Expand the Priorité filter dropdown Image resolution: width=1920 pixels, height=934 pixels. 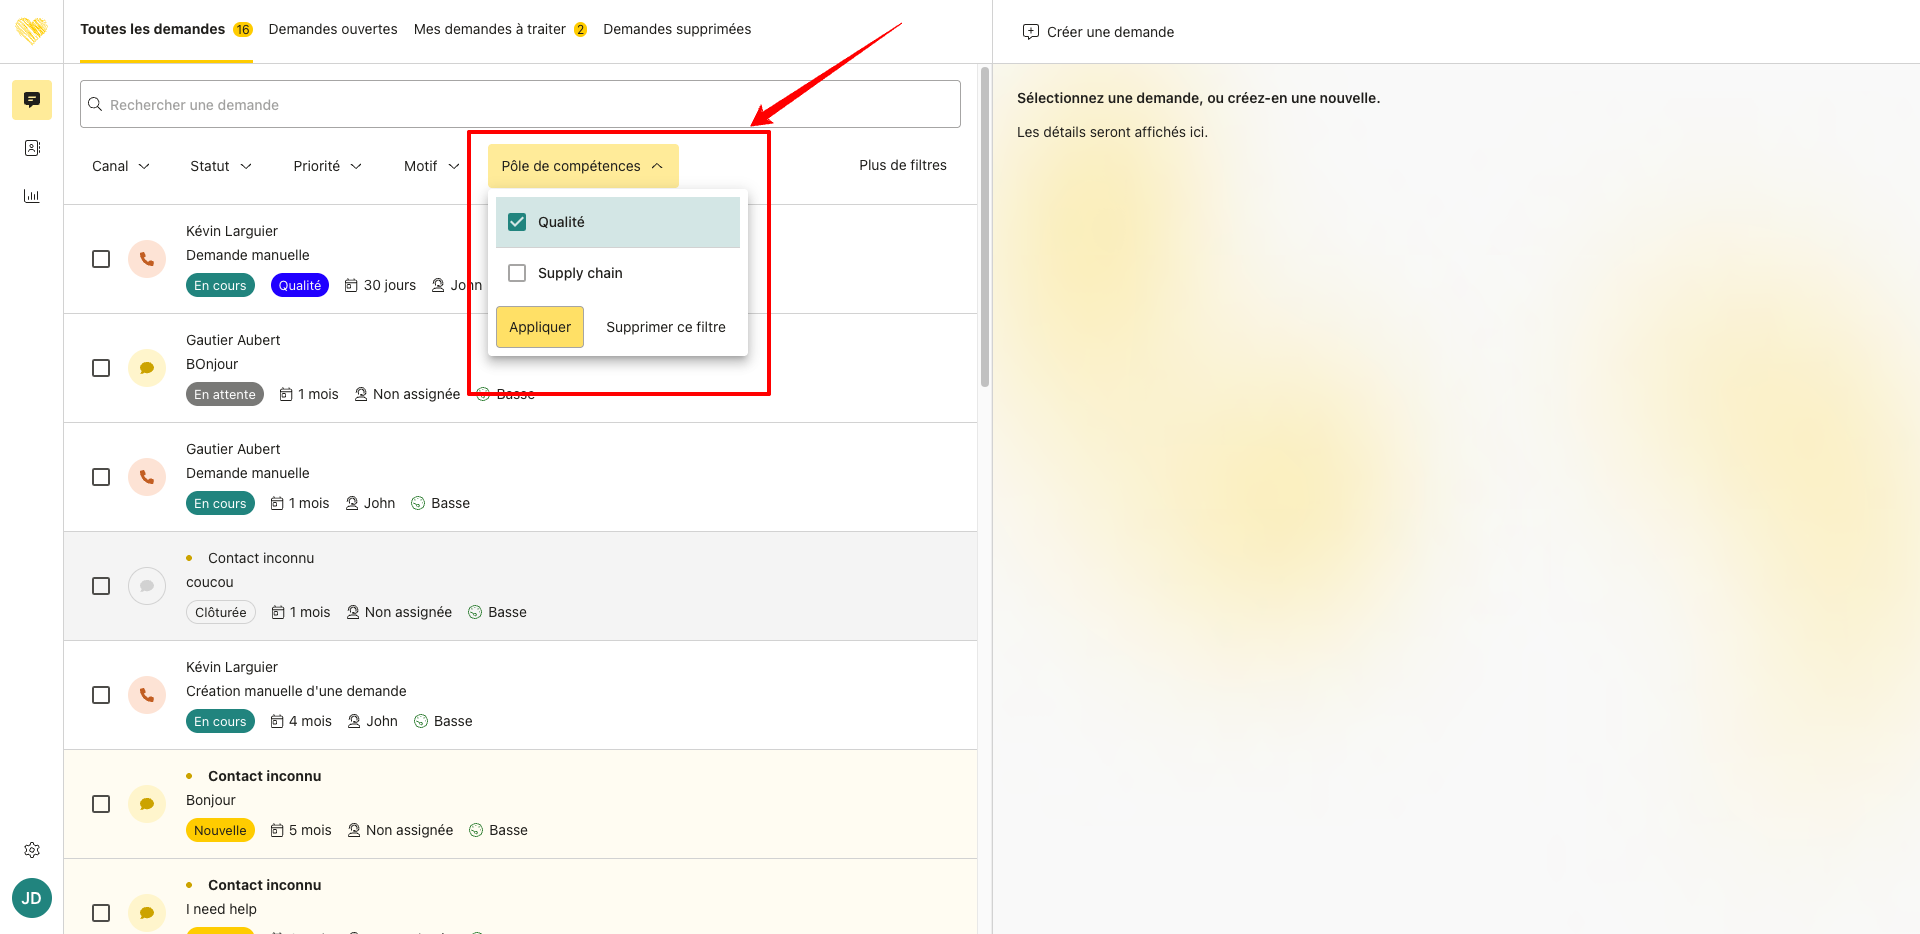click(x=327, y=166)
